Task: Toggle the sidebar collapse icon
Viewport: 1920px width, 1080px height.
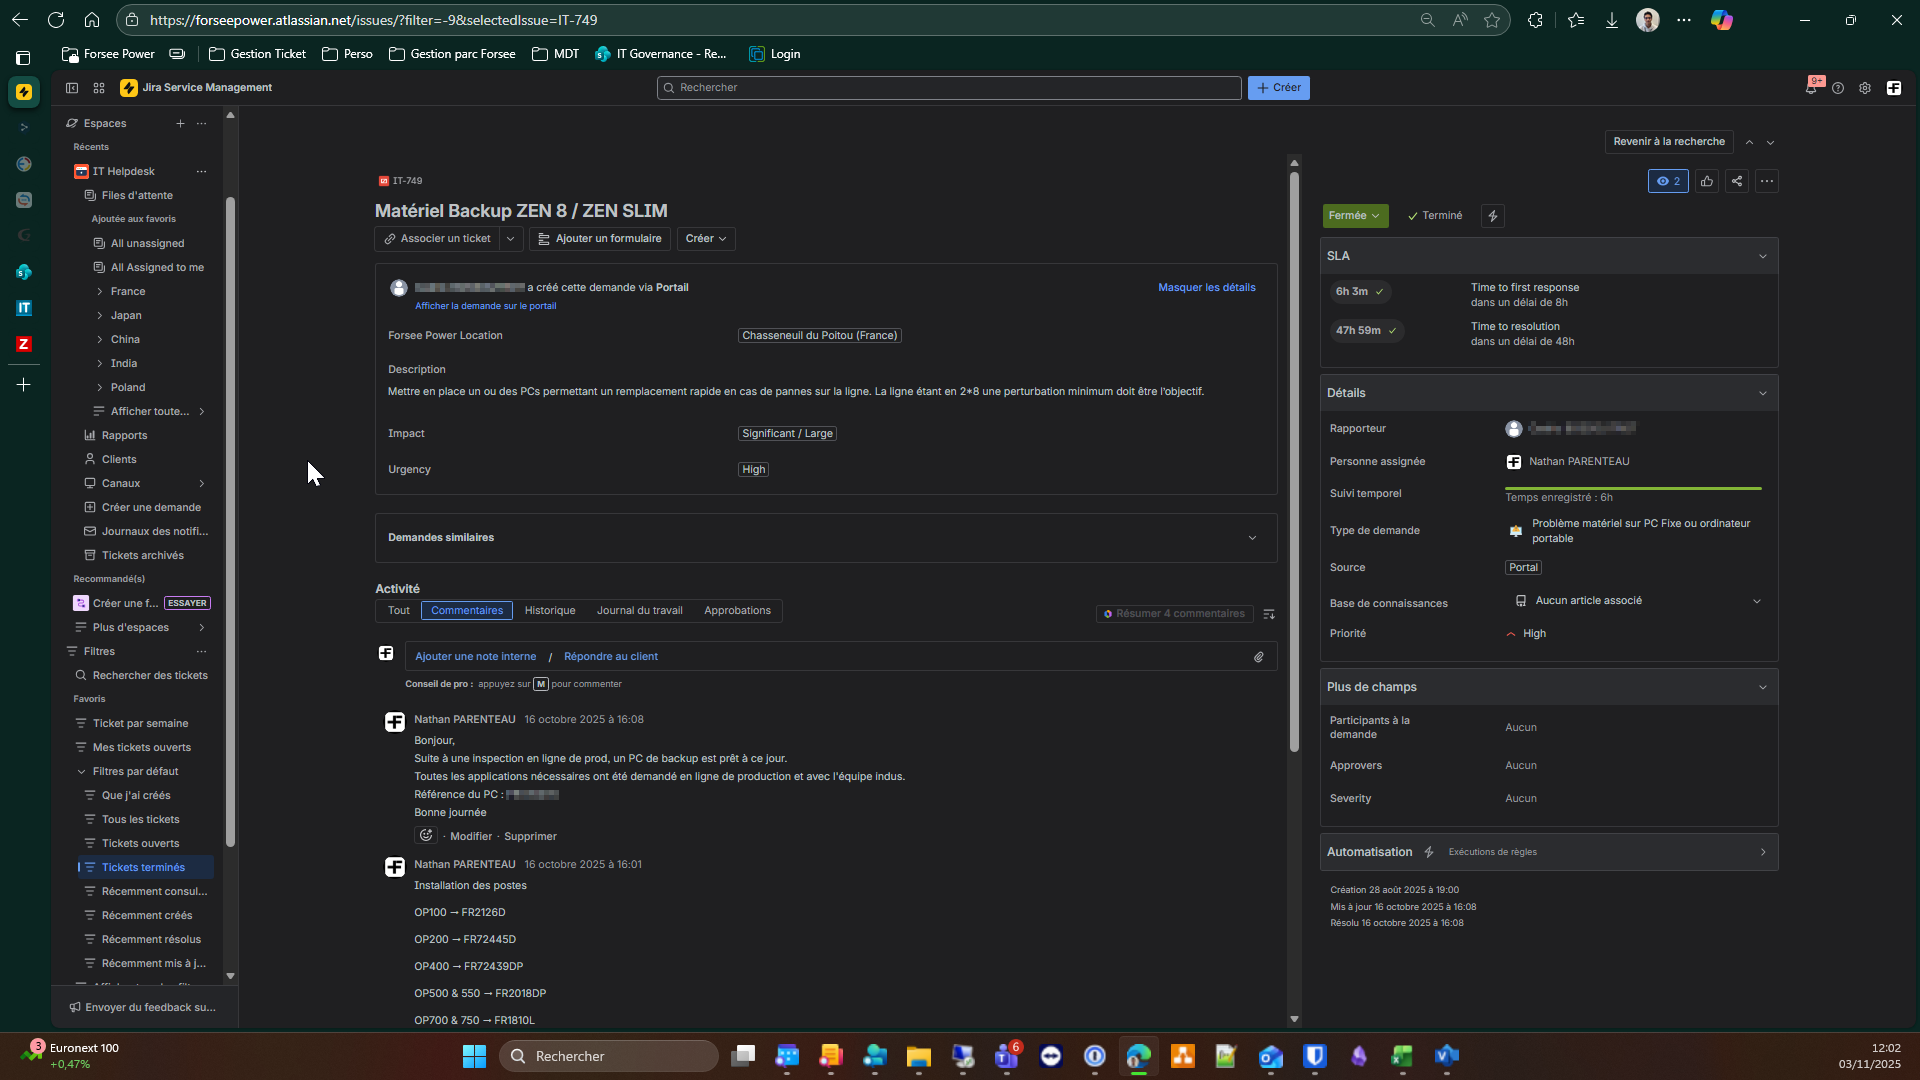Action: [72, 88]
